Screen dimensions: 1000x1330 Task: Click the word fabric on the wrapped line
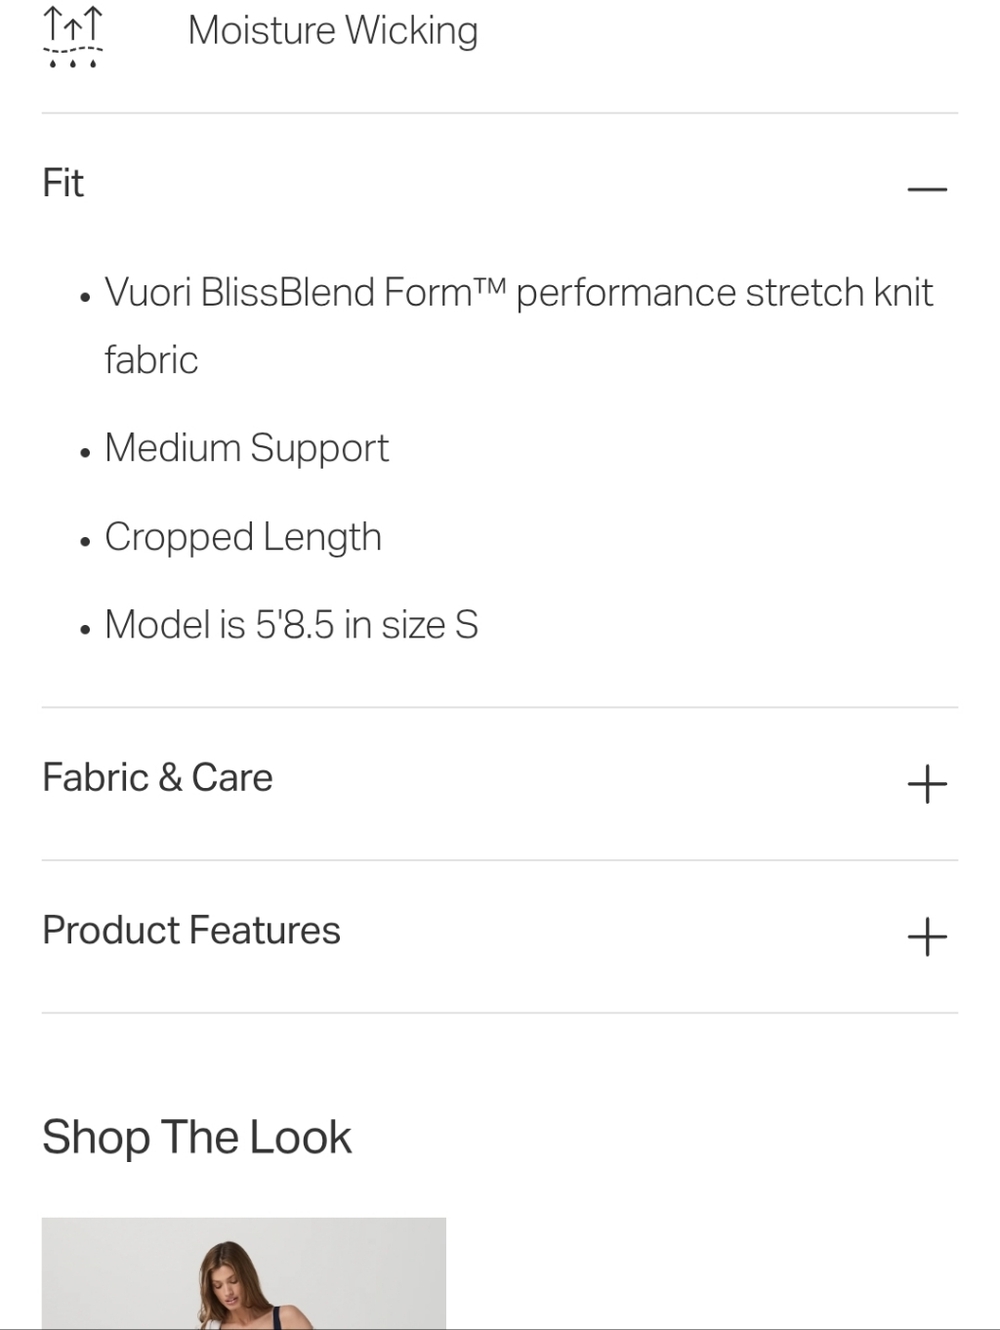(x=151, y=360)
